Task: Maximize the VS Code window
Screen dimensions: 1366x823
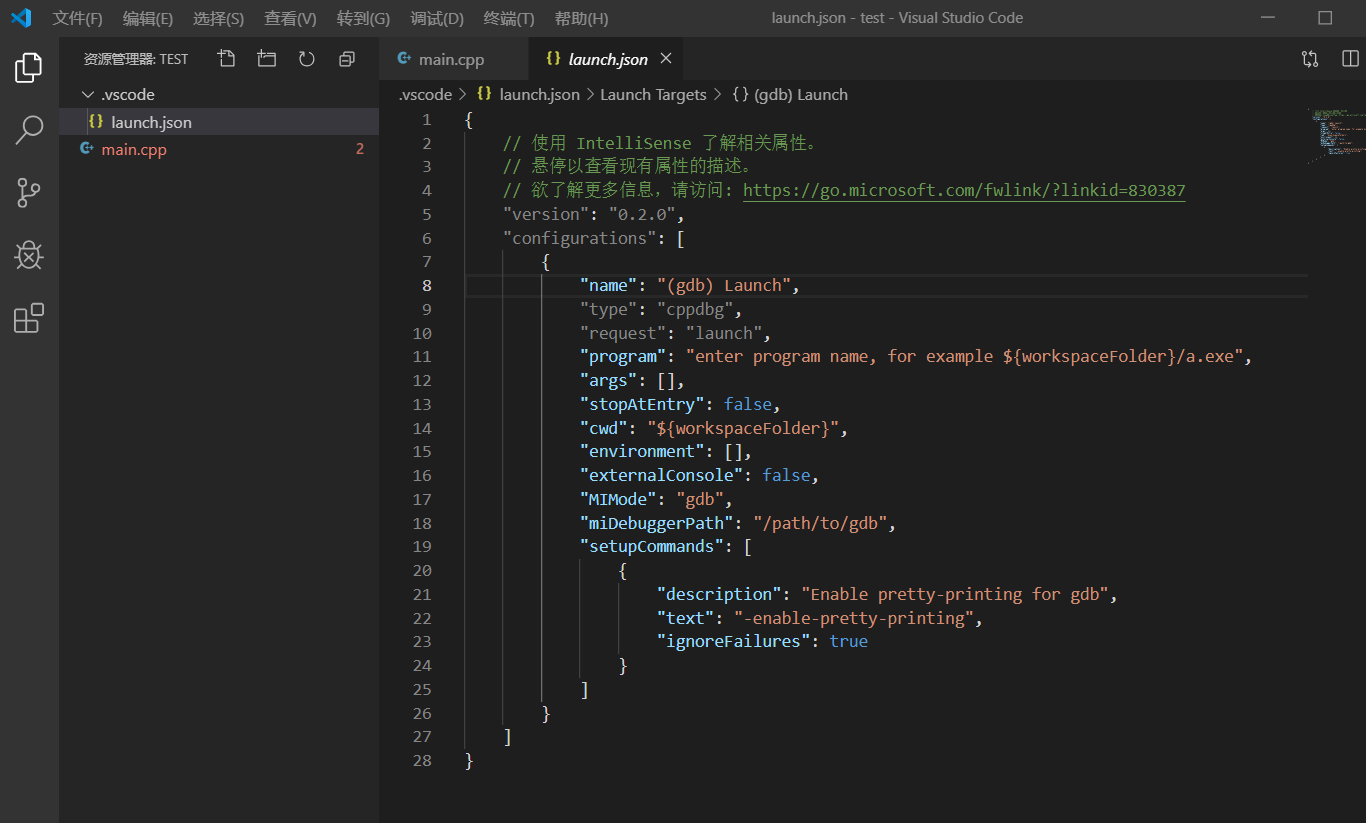Action: 1325,18
